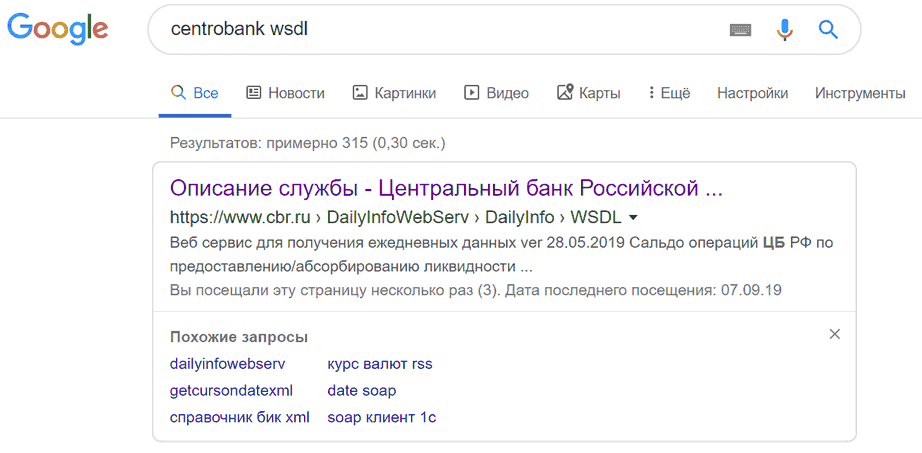Open related query 'getcursondatexml'

click(231, 391)
